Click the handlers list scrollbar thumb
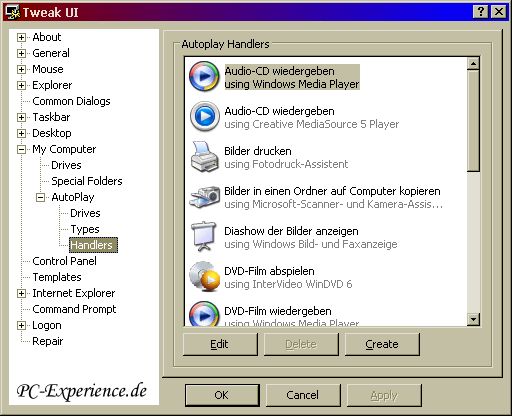The height and width of the screenshot is (416, 512). (x=473, y=121)
